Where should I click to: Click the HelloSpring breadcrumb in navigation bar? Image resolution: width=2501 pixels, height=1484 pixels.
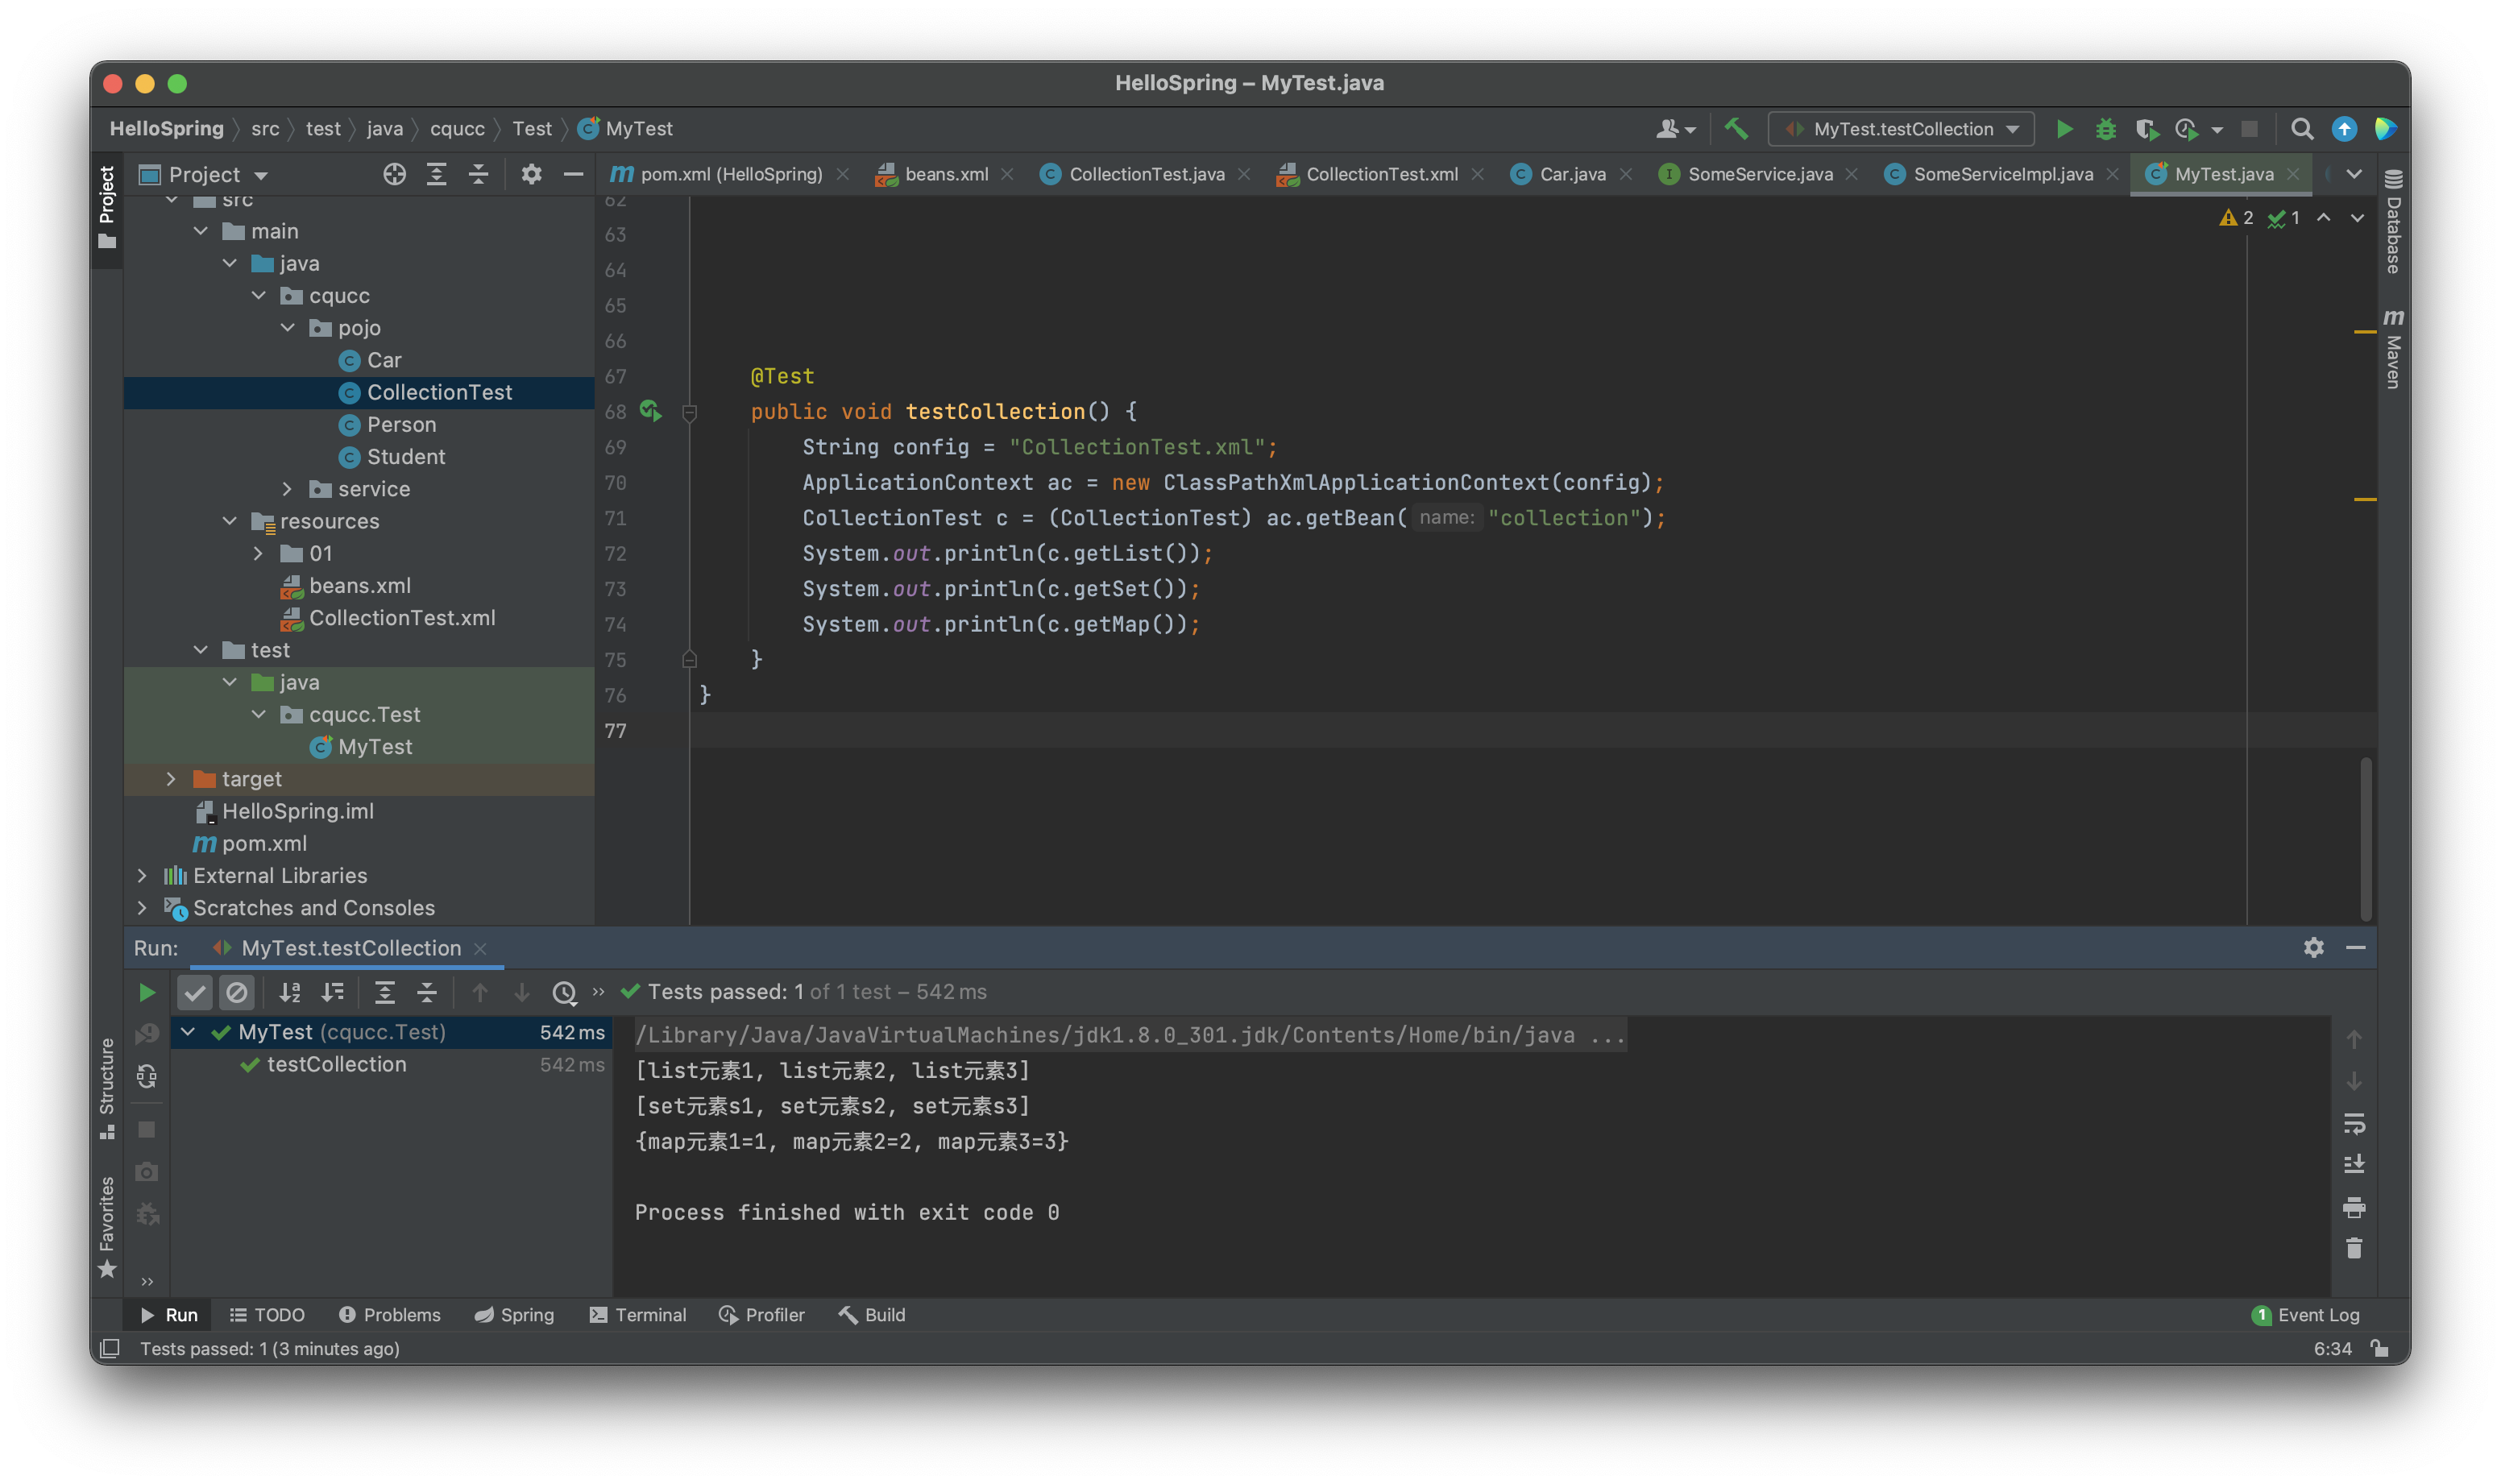(x=166, y=129)
